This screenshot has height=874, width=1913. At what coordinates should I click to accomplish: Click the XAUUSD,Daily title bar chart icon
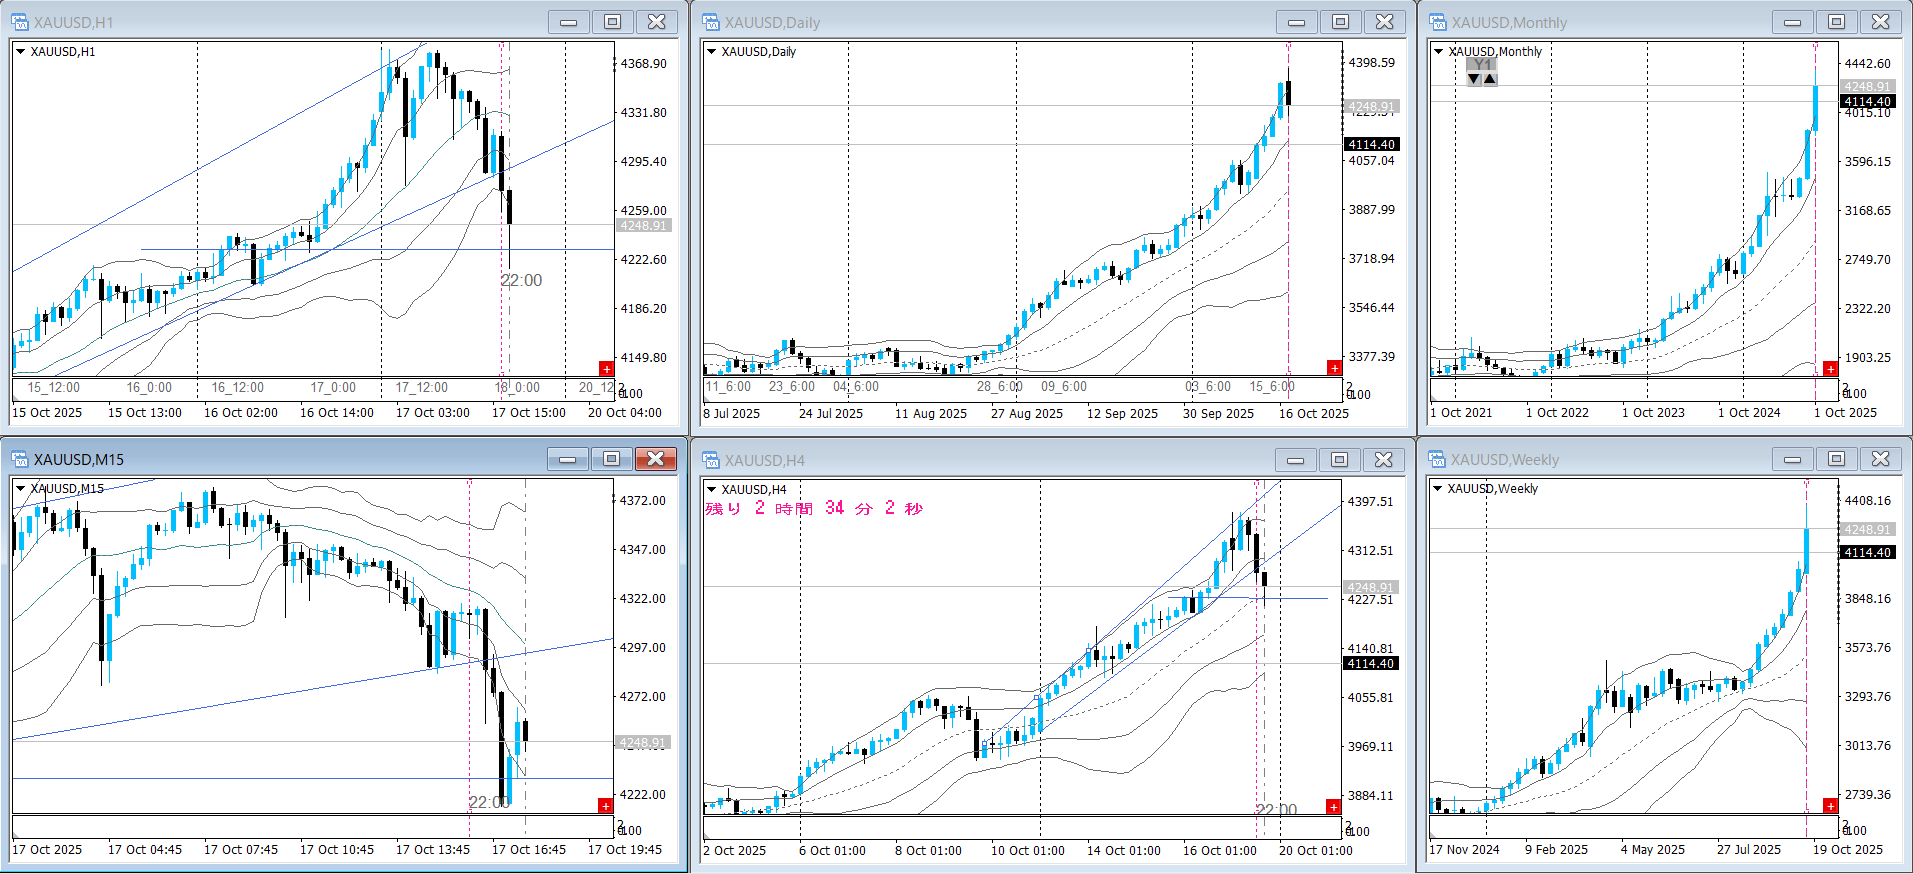coord(710,22)
